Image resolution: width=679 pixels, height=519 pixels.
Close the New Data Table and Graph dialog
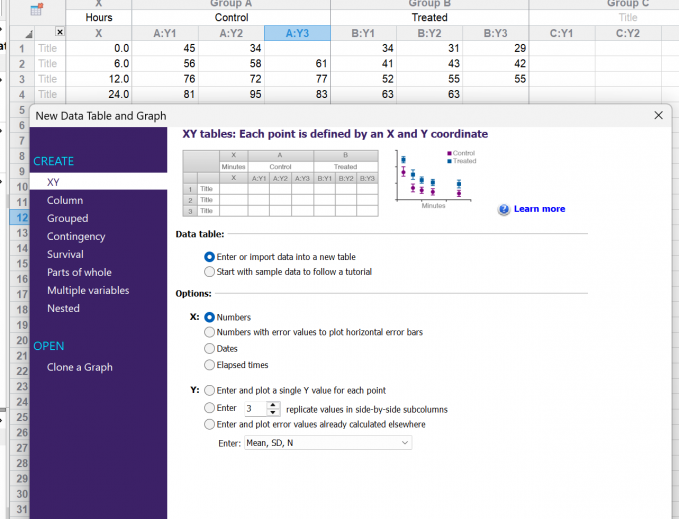click(x=658, y=115)
